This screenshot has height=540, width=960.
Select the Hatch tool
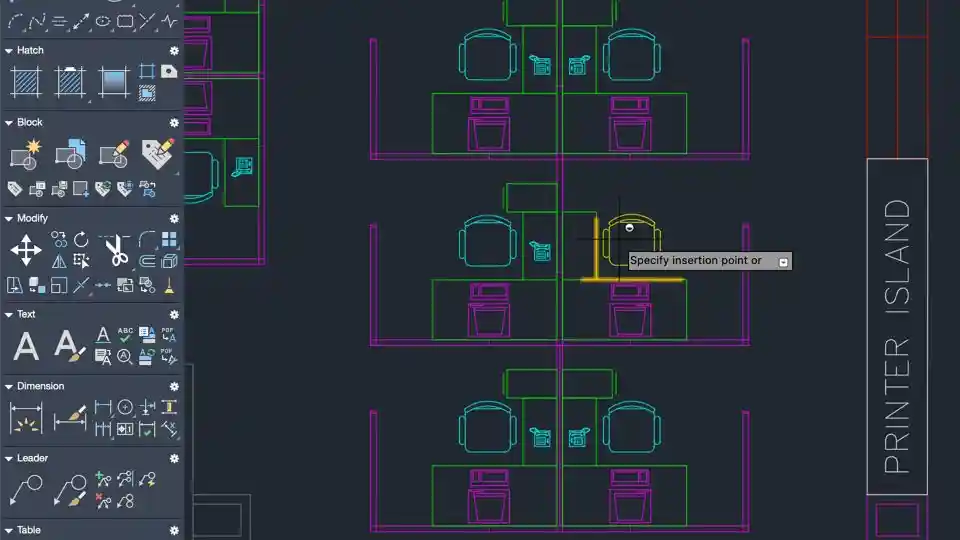coord(26,82)
